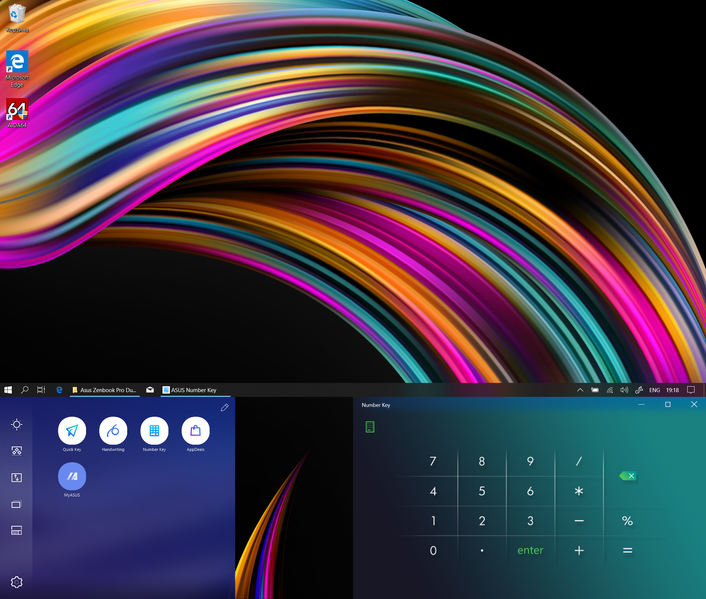Launch the MyASUS app
Viewport: 706px width, 599px height.
tap(72, 476)
